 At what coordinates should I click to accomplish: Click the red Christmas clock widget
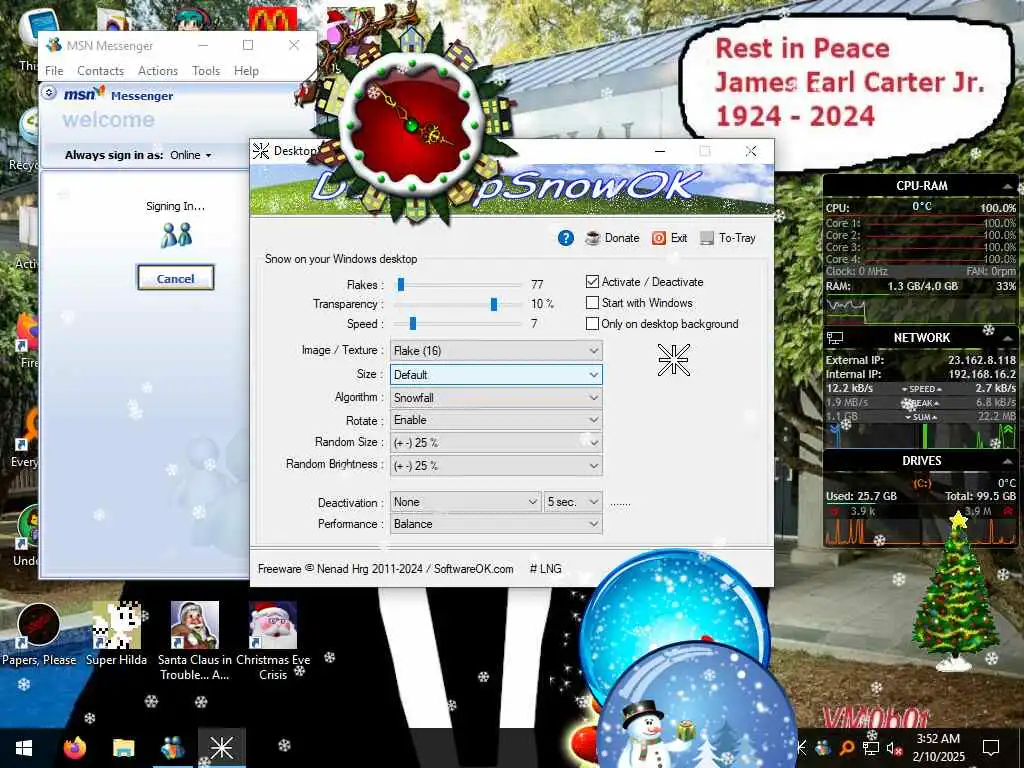tap(411, 124)
